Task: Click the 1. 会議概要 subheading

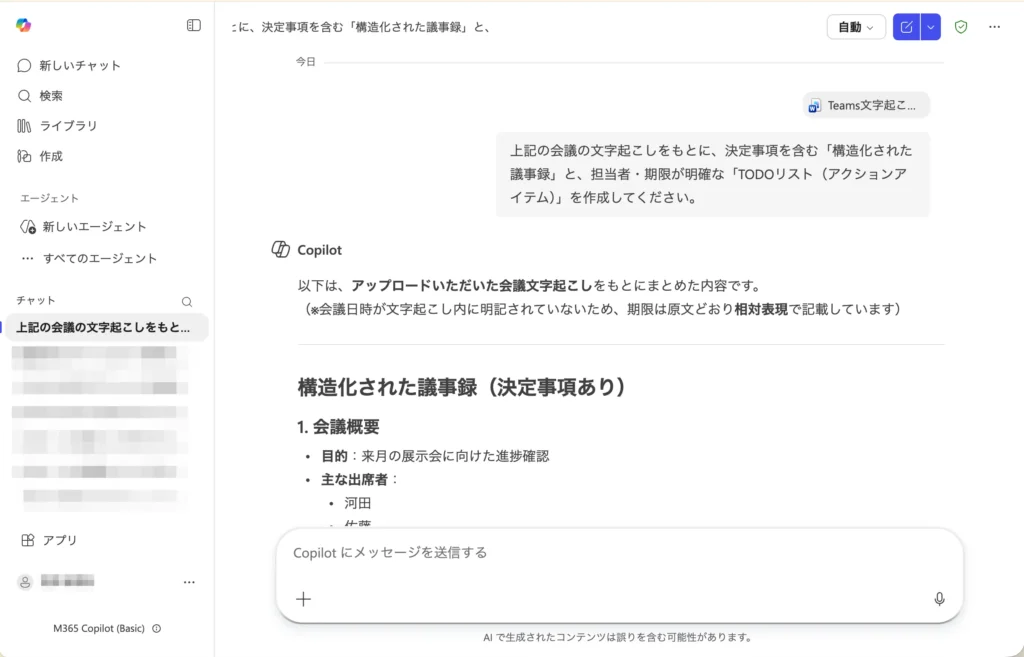Action: [x=338, y=427]
